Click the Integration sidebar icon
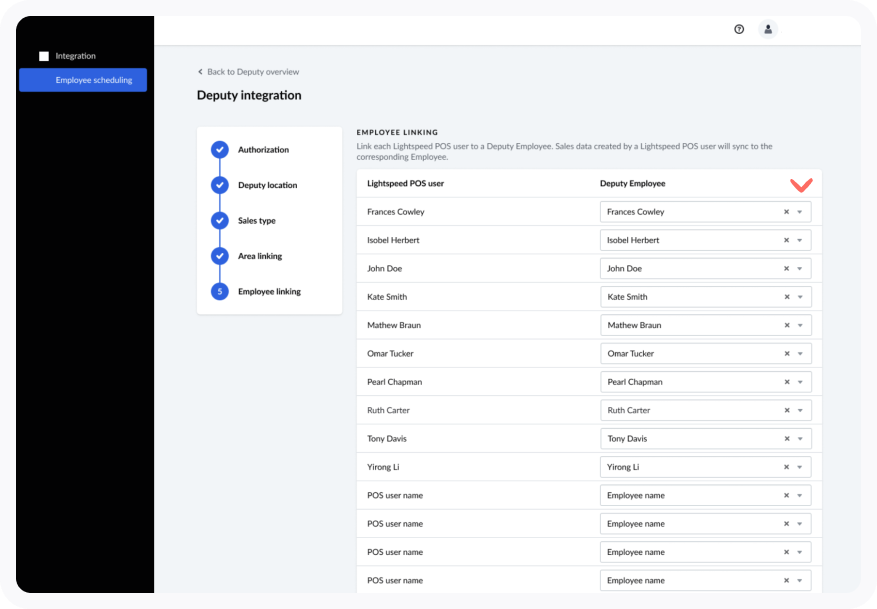 [x=44, y=56]
